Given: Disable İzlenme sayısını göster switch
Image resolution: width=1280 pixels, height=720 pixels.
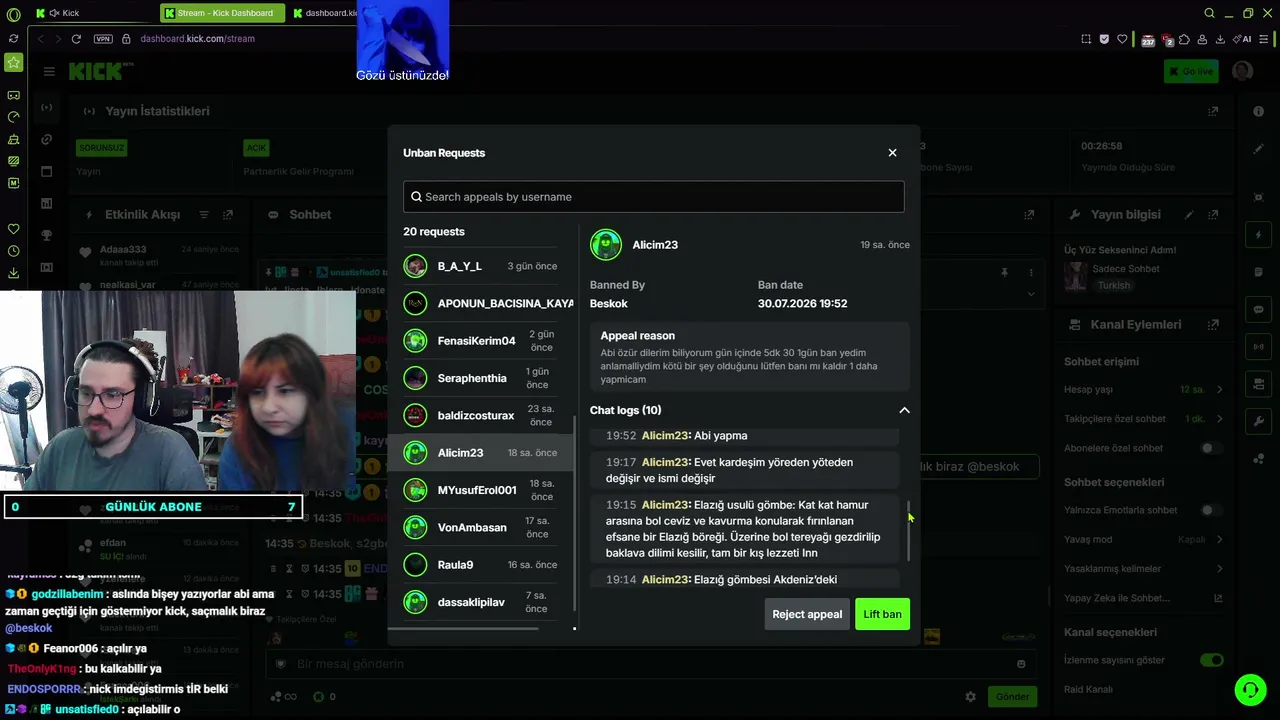Looking at the screenshot, I should click(1212, 660).
